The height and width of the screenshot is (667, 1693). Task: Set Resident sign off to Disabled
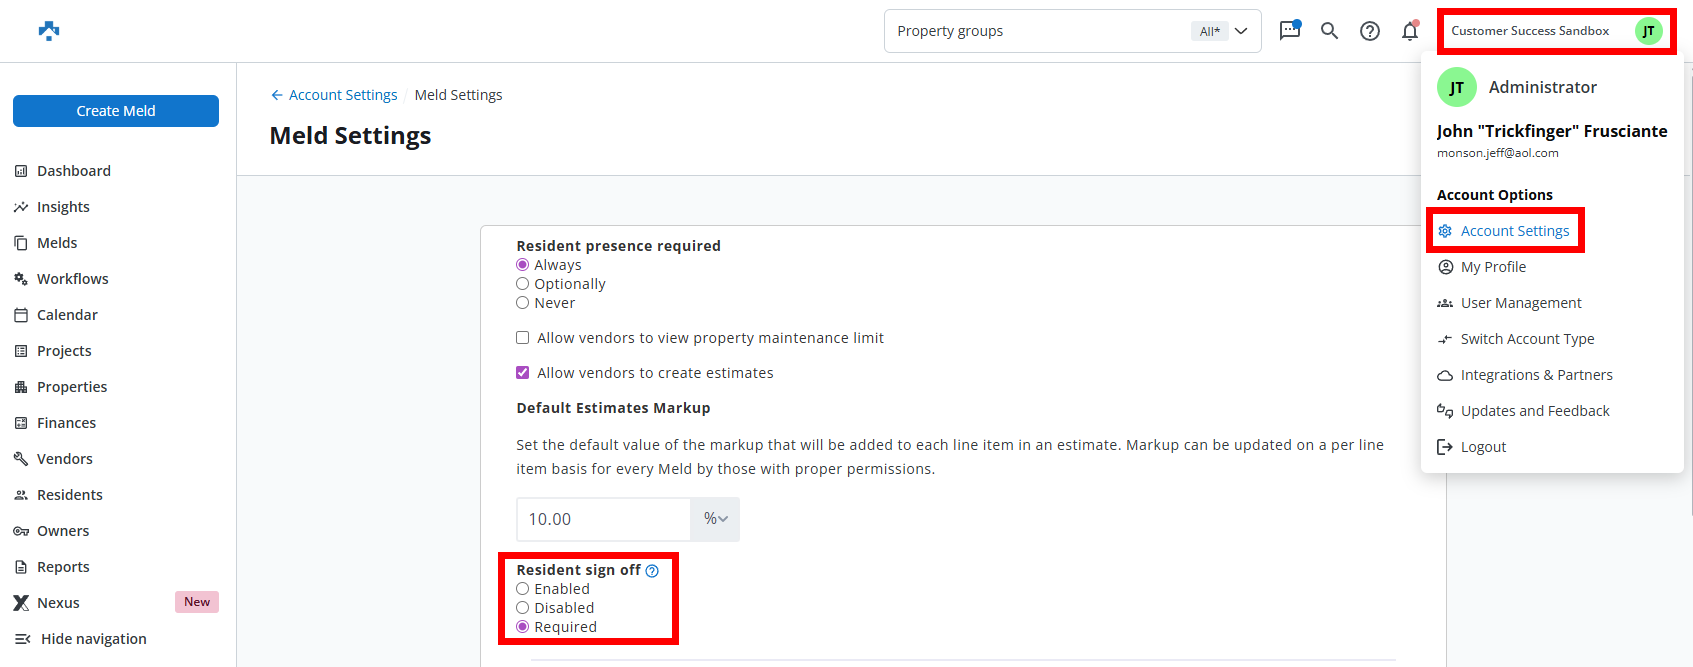(x=523, y=608)
